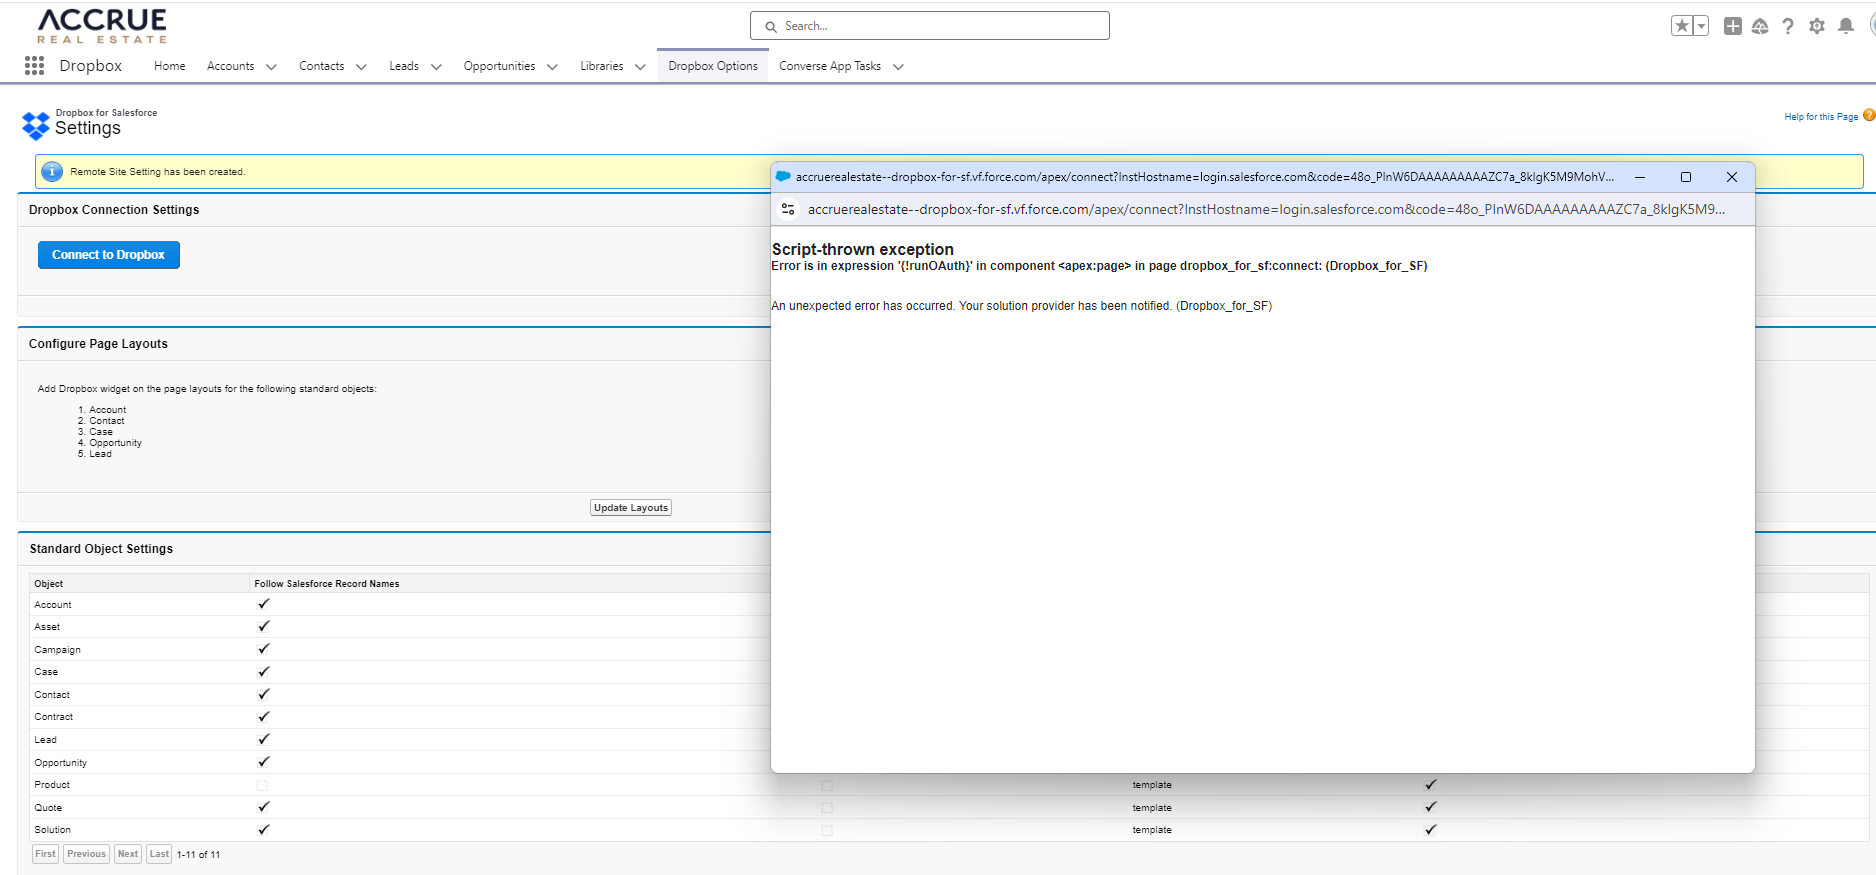Open the App Launcher grid icon
Viewport: 1876px width, 875px height.
[x=34, y=66]
